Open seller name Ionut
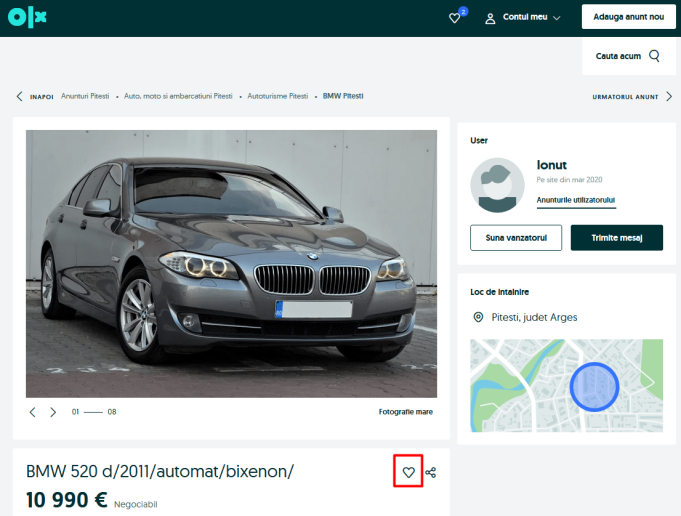Viewport: 681px width, 516px height. pos(552,165)
